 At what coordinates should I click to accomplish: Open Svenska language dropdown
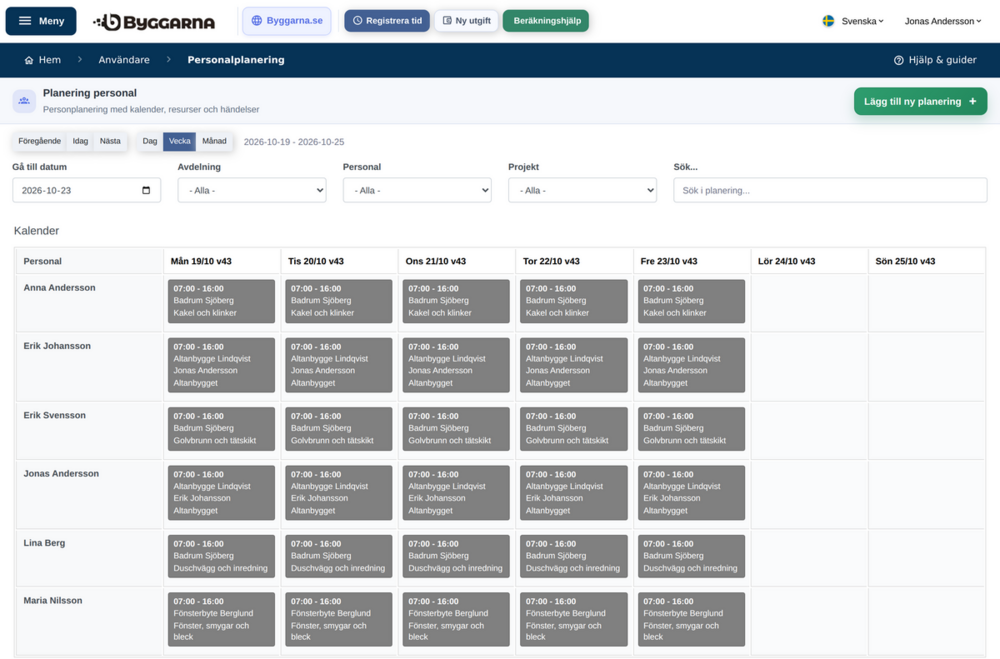[x=853, y=21]
